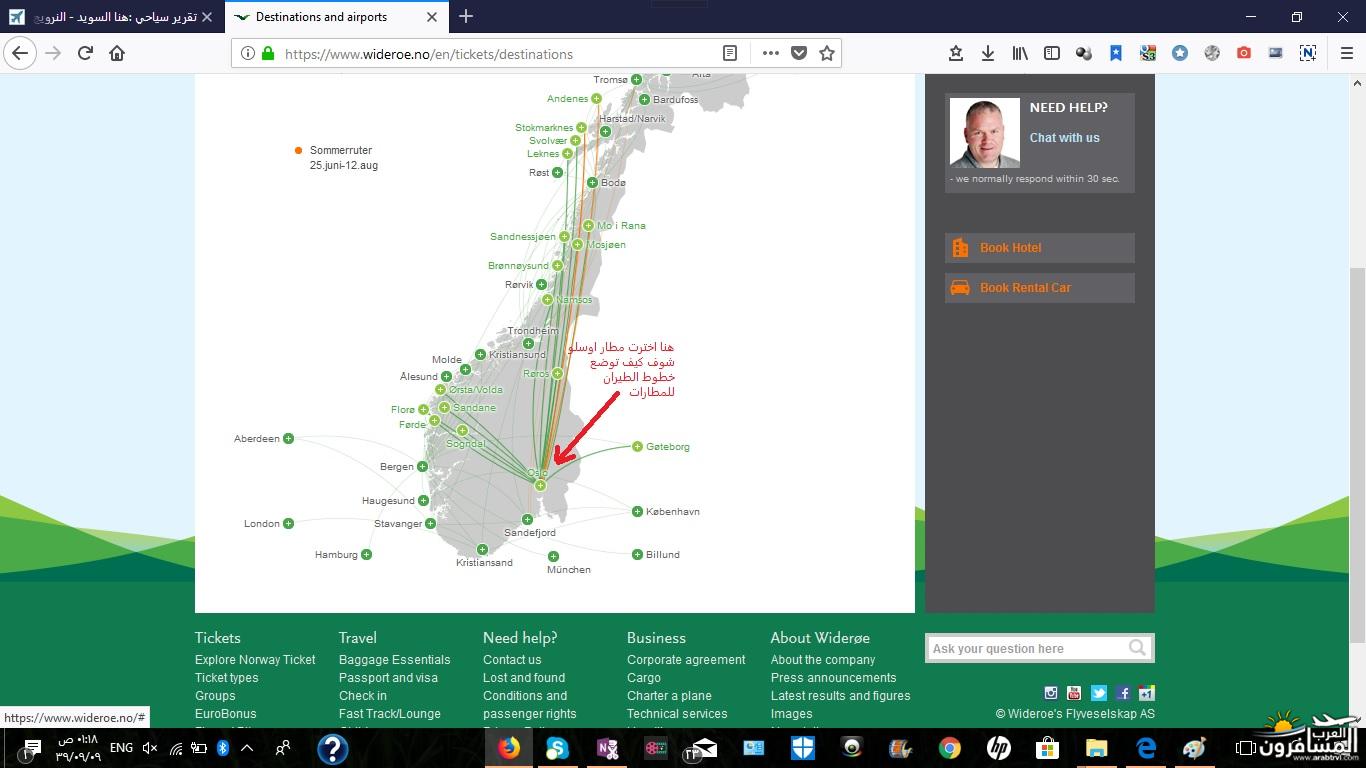Click the Book Hotel button
Viewport: 1366px width, 768px height.
(1040, 248)
